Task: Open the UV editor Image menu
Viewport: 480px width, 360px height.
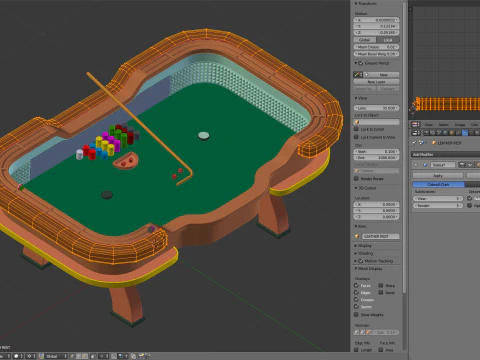Action: click(460, 125)
